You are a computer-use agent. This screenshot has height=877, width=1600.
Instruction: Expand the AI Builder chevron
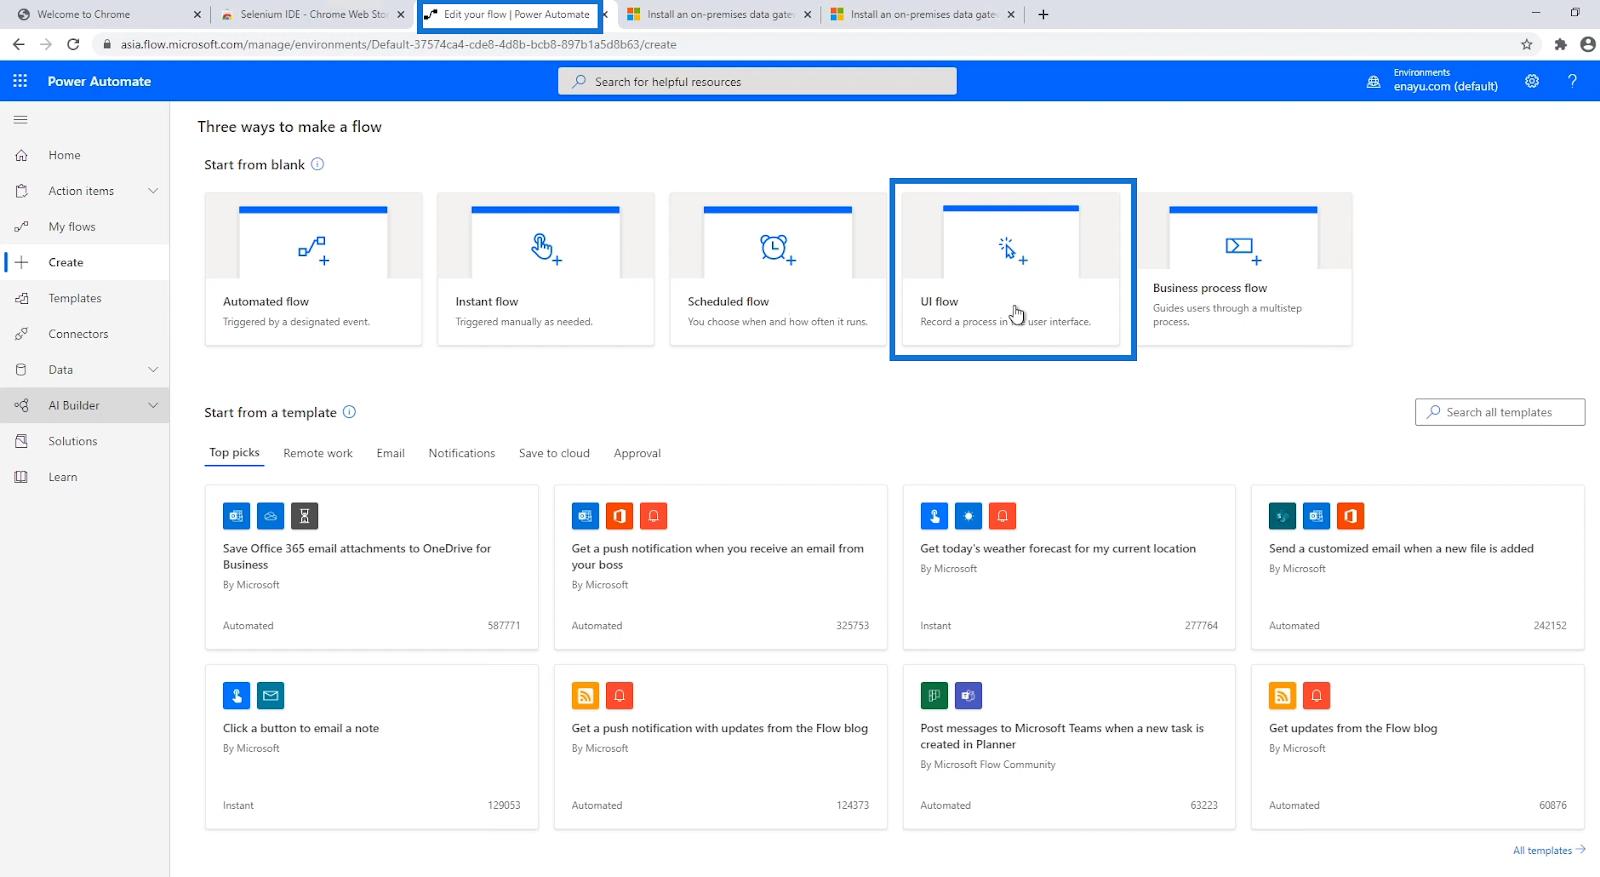pyautogui.click(x=153, y=405)
